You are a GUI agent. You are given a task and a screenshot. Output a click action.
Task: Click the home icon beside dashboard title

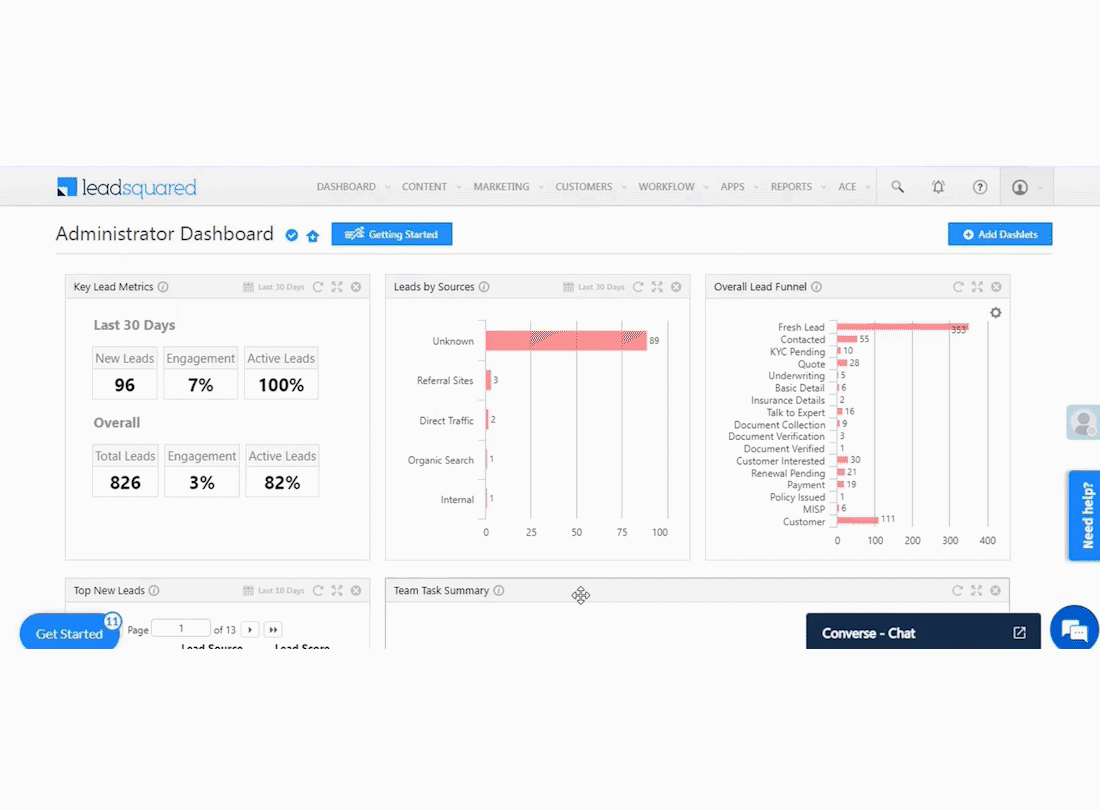pyautogui.click(x=313, y=236)
